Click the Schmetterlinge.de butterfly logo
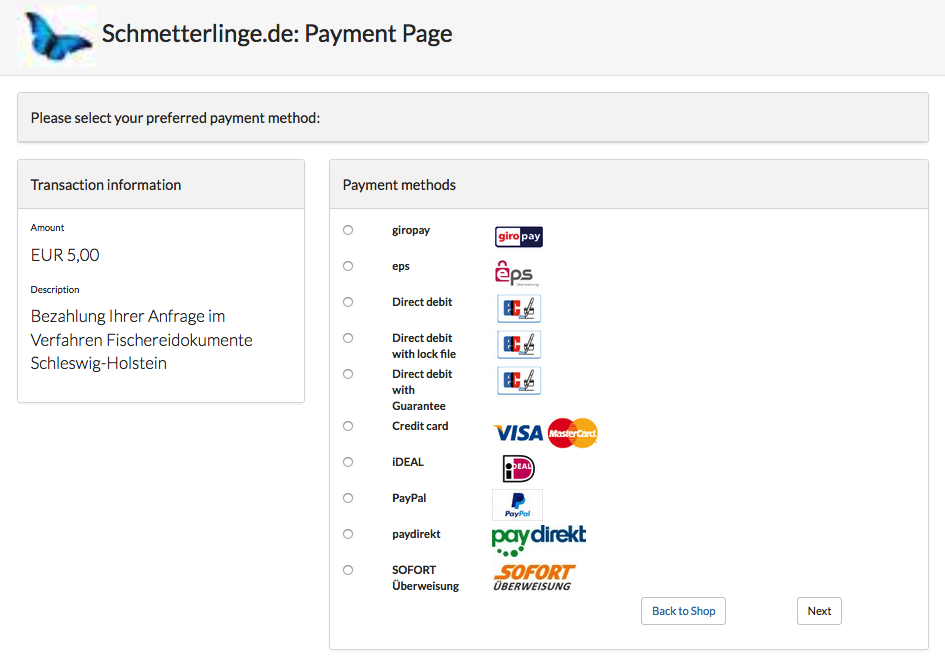The width and height of the screenshot is (945, 665). pos(56,34)
